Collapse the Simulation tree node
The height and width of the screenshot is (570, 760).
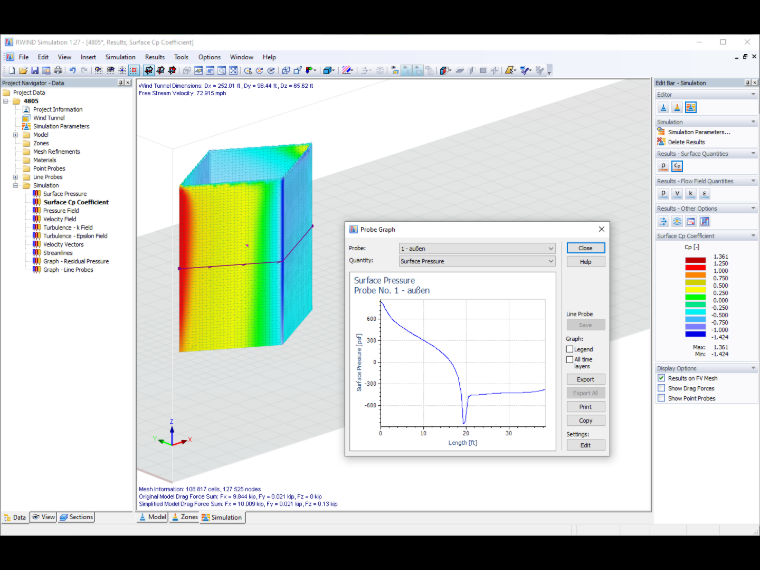(x=16, y=186)
